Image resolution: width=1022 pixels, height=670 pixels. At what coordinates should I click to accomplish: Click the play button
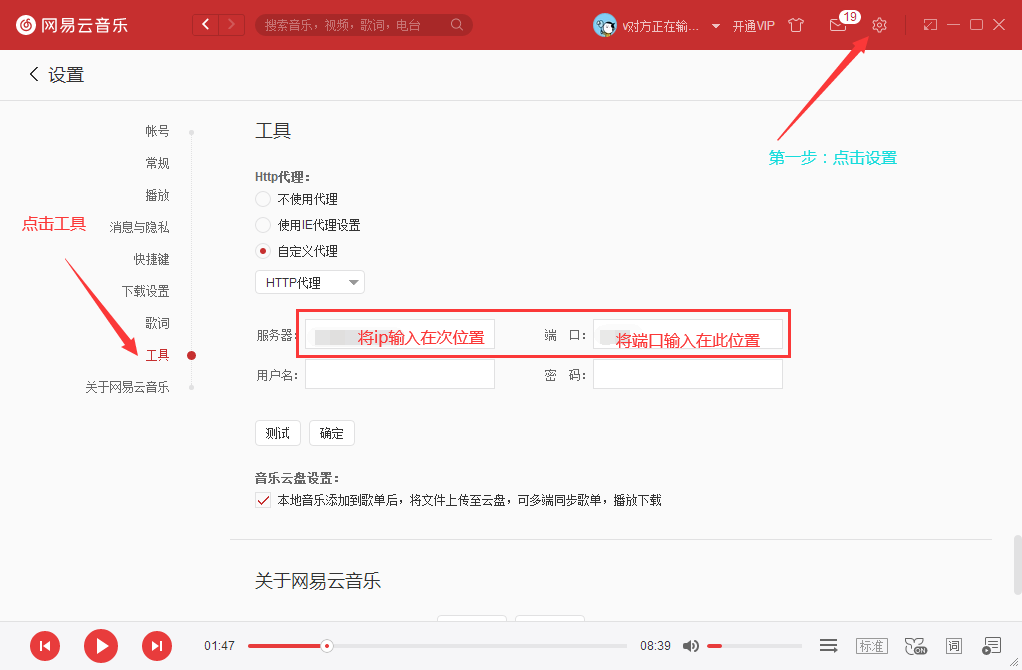tap(101, 646)
